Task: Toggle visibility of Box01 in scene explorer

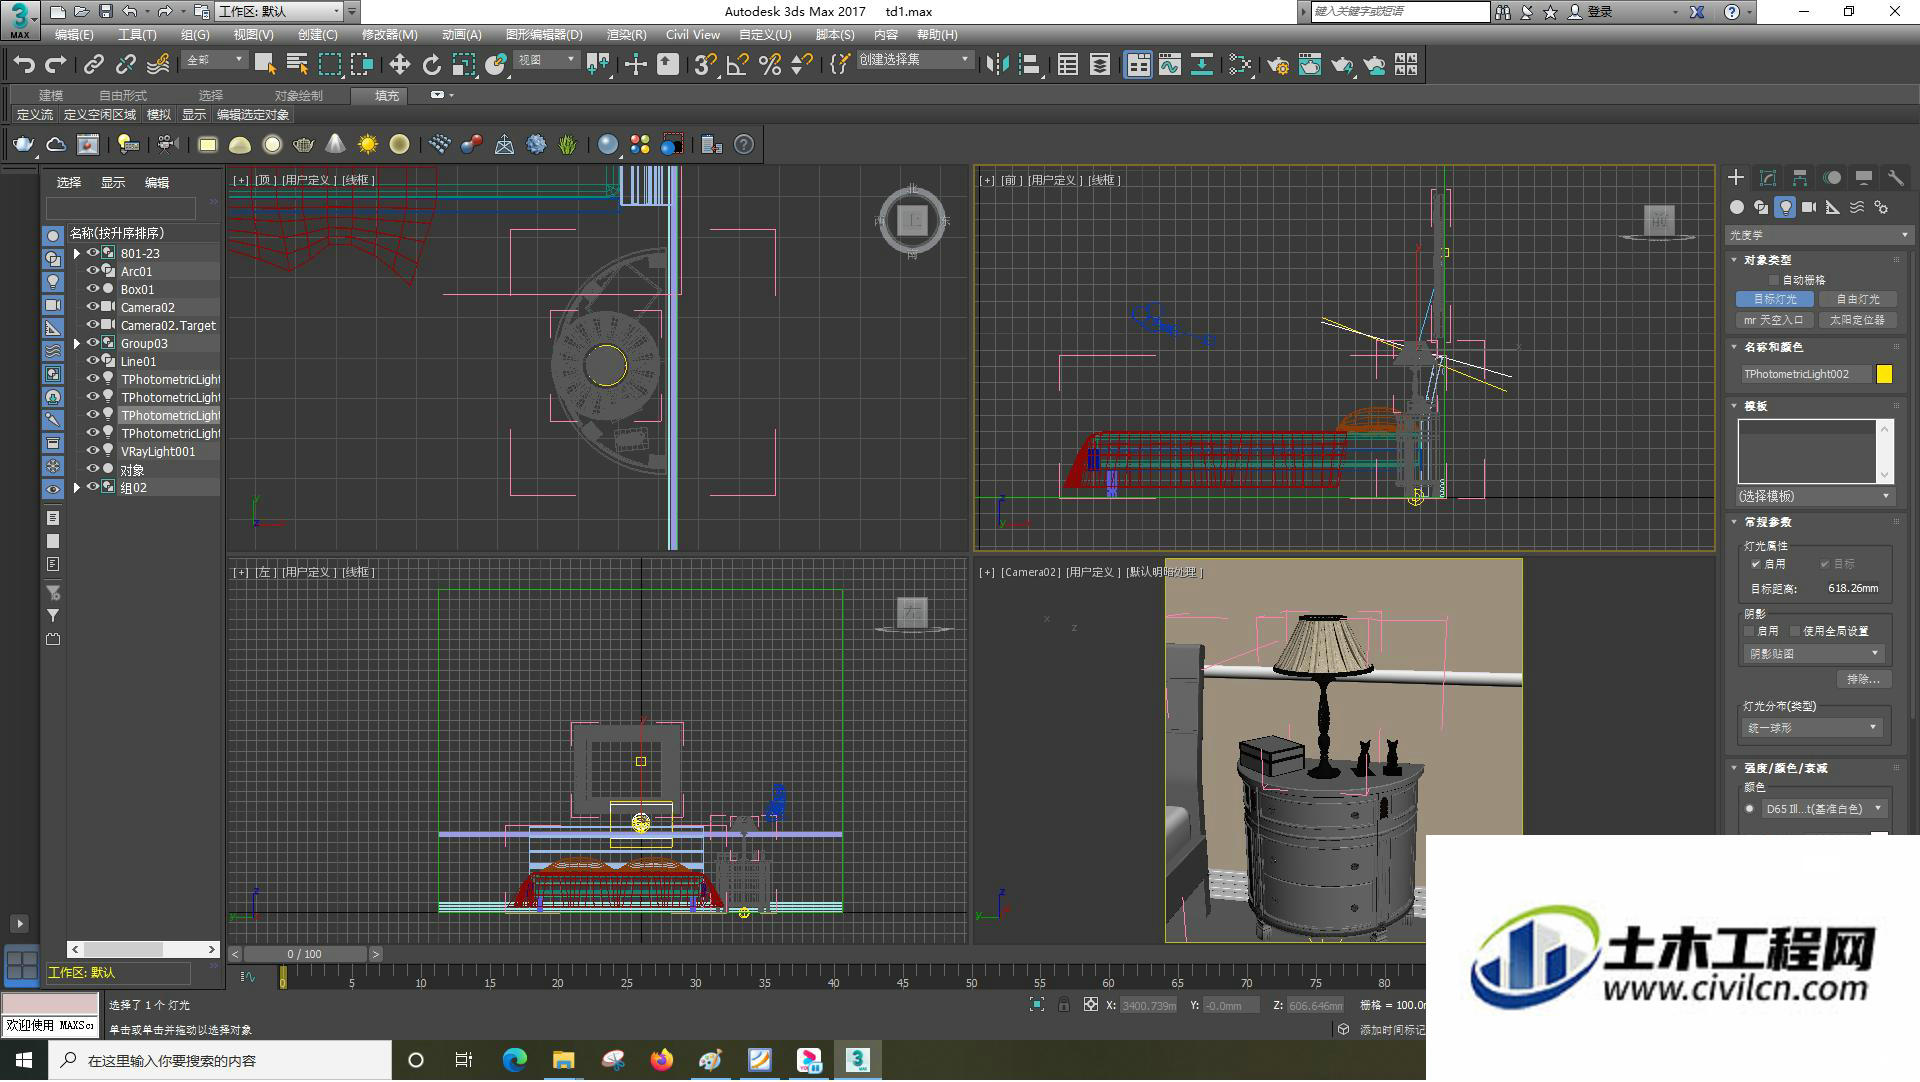Action: pyautogui.click(x=93, y=289)
